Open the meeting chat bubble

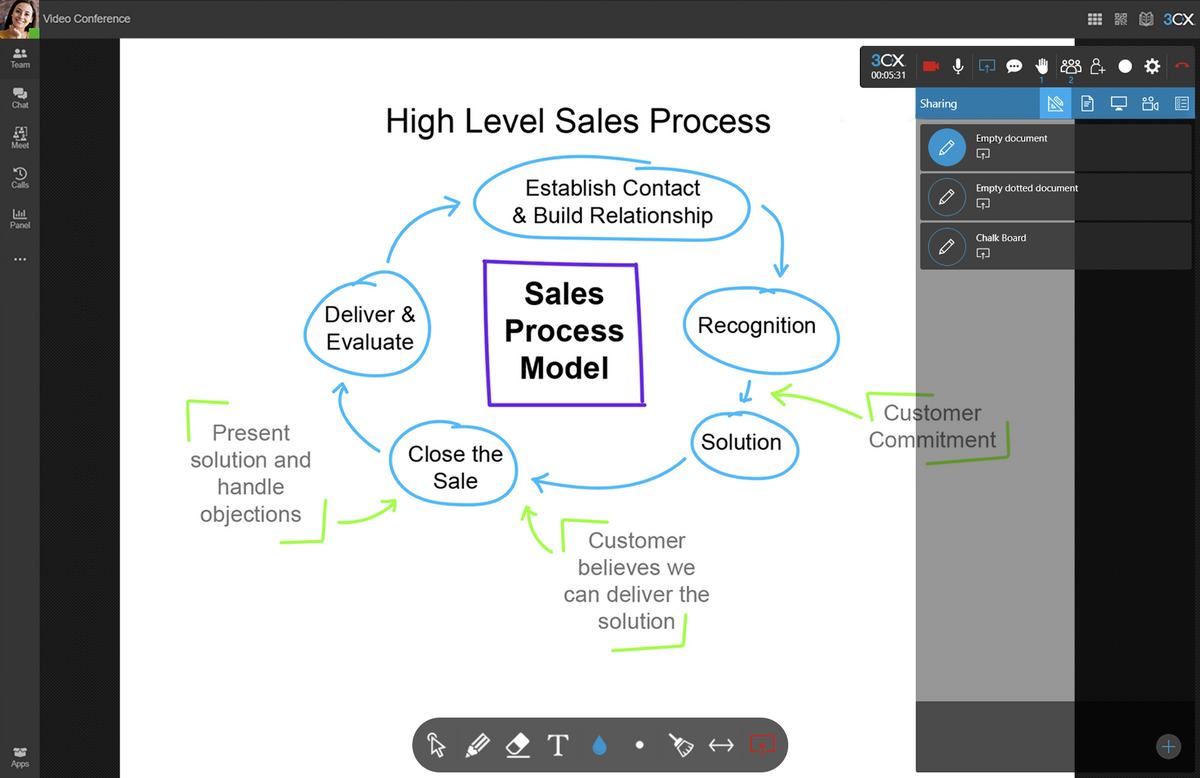(x=1014, y=66)
